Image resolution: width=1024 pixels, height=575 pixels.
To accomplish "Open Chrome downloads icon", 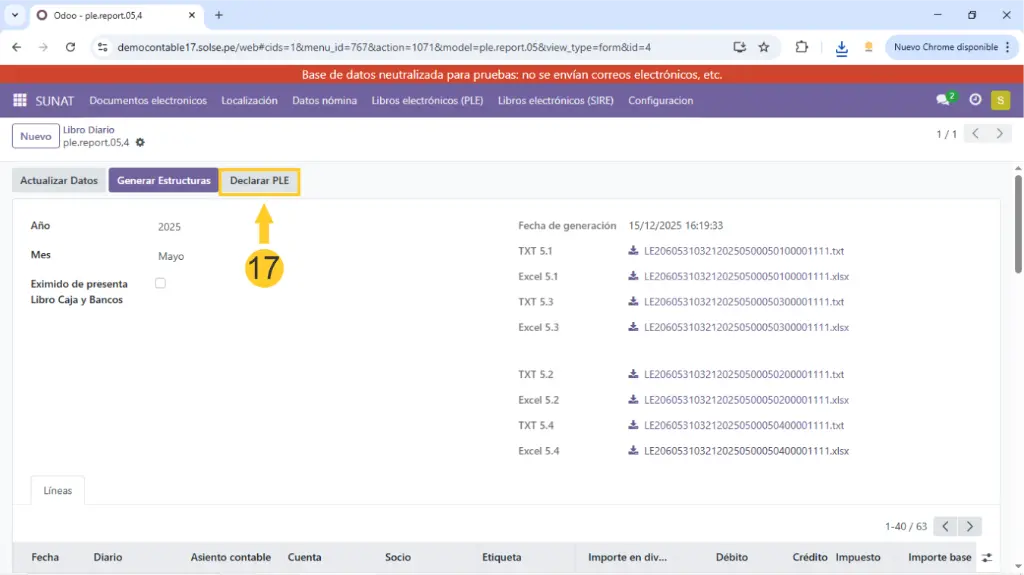I will pyautogui.click(x=841, y=47).
